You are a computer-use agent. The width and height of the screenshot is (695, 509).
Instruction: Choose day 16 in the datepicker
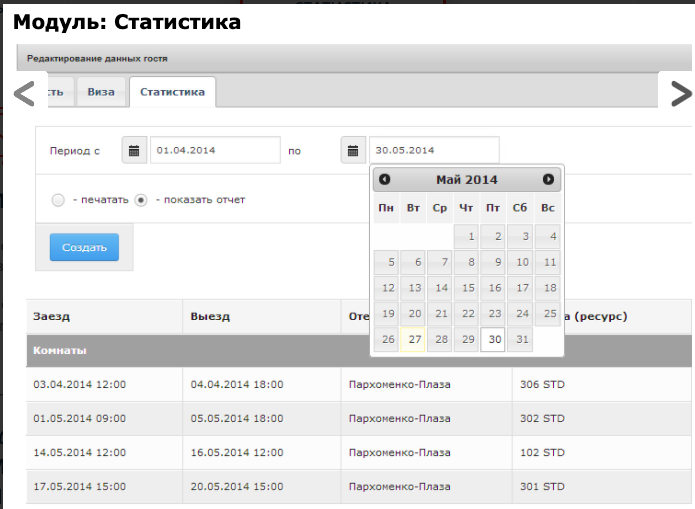(493, 288)
